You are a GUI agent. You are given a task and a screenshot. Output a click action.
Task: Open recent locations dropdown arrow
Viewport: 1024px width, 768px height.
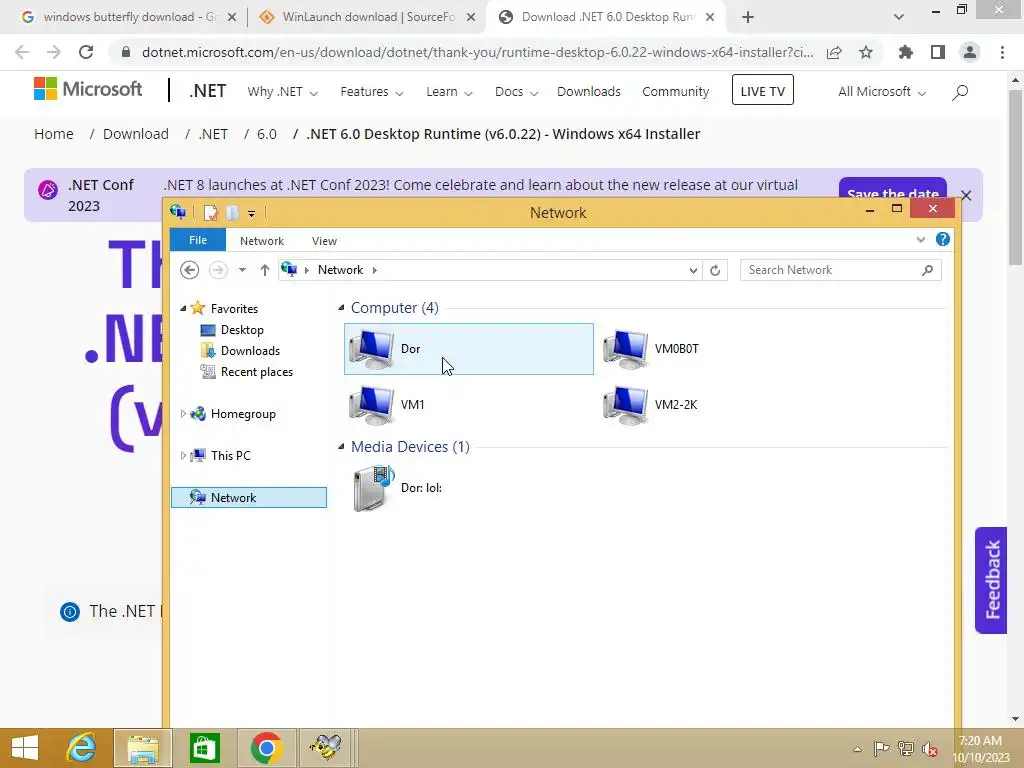click(242, 270)
